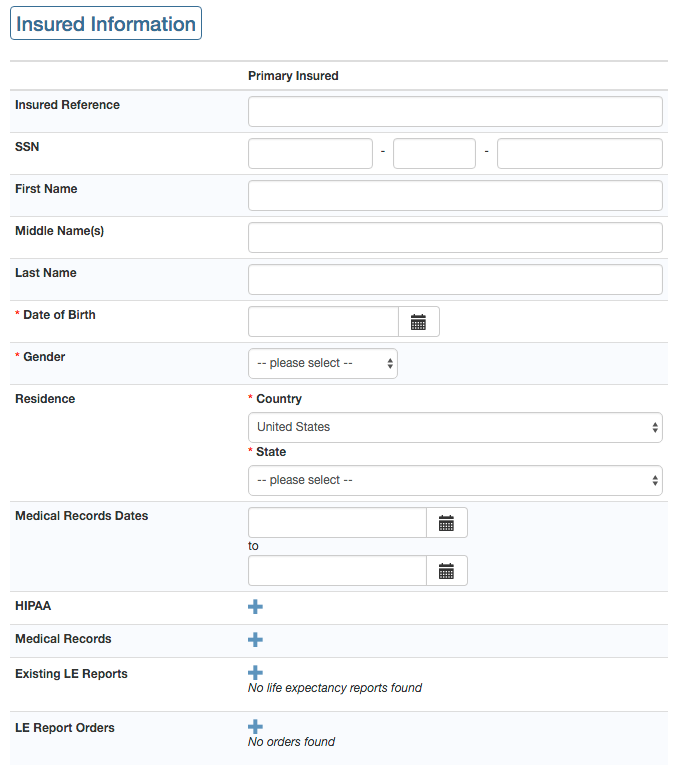This screenshot has width=687, height=776.
Task: Click the Medical Records start date field
Action: pyautogui.click(x=337, y=523)
